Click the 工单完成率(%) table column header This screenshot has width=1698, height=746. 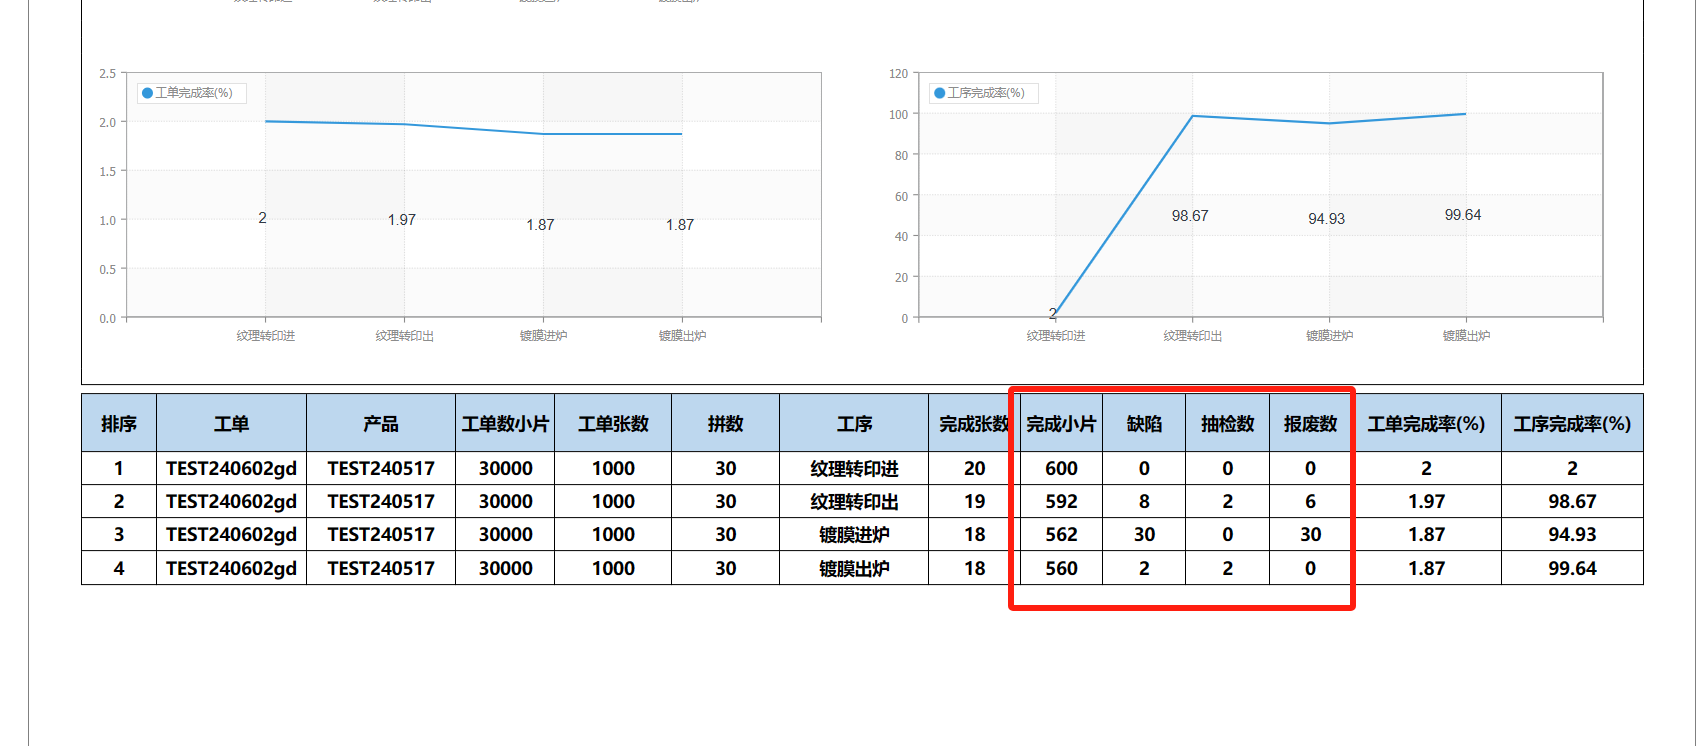coord(1426,424)
